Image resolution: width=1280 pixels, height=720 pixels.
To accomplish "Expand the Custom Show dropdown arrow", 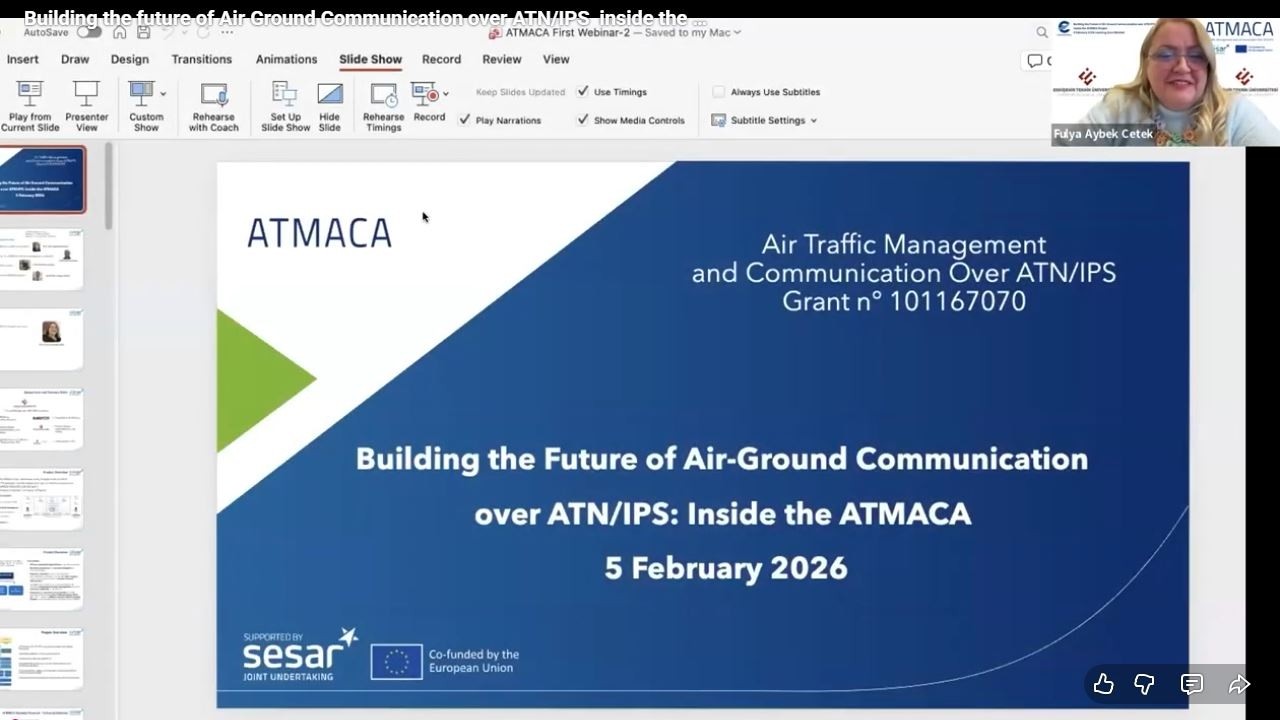I will (163, 94).
